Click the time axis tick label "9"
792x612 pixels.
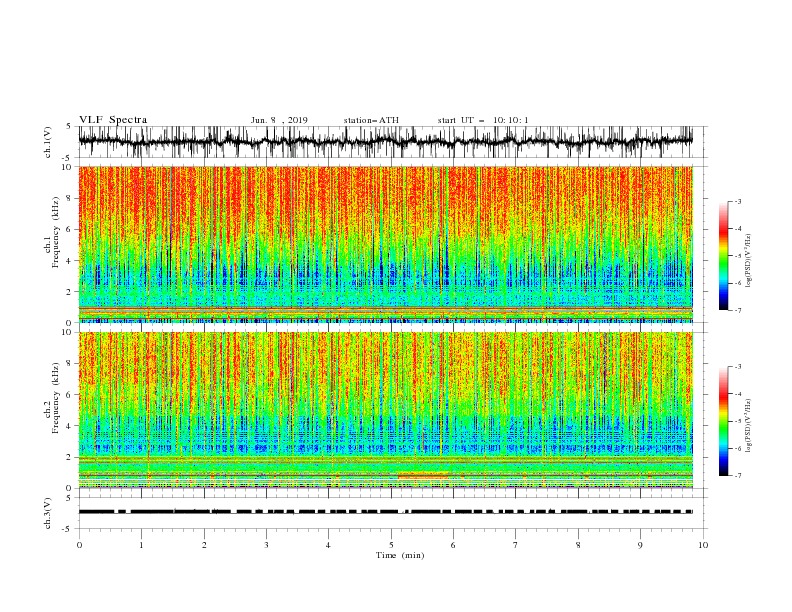[640, 545]
